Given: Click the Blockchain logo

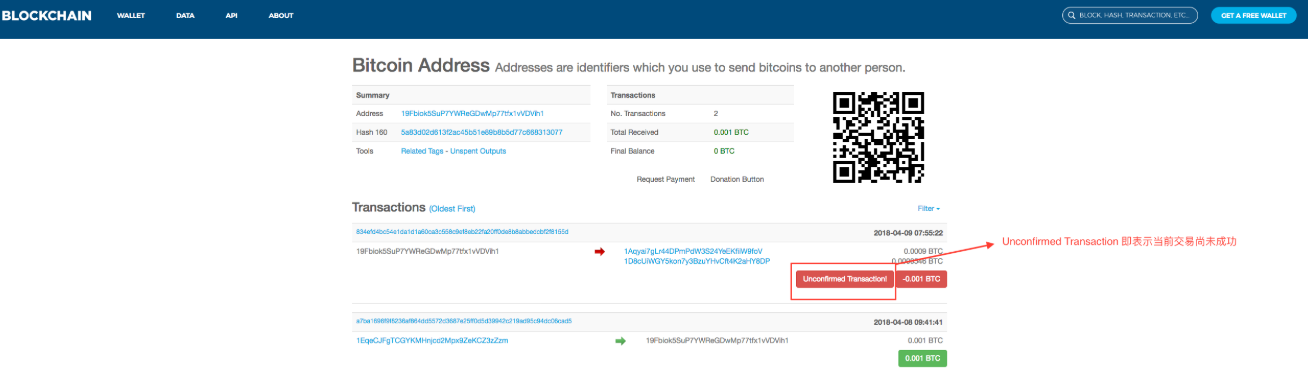Looking at the screenshot, I should [47, 16].
